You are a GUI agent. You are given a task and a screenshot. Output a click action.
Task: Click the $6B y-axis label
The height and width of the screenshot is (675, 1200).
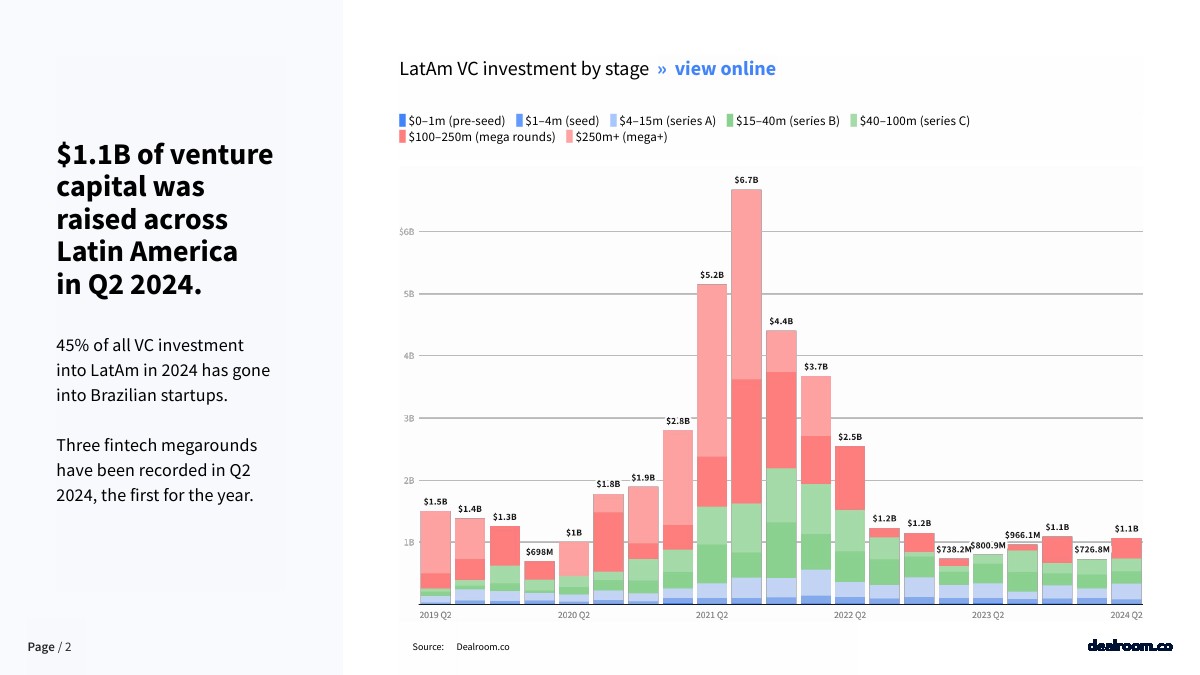pyautogui.click(x=407, y=232)
